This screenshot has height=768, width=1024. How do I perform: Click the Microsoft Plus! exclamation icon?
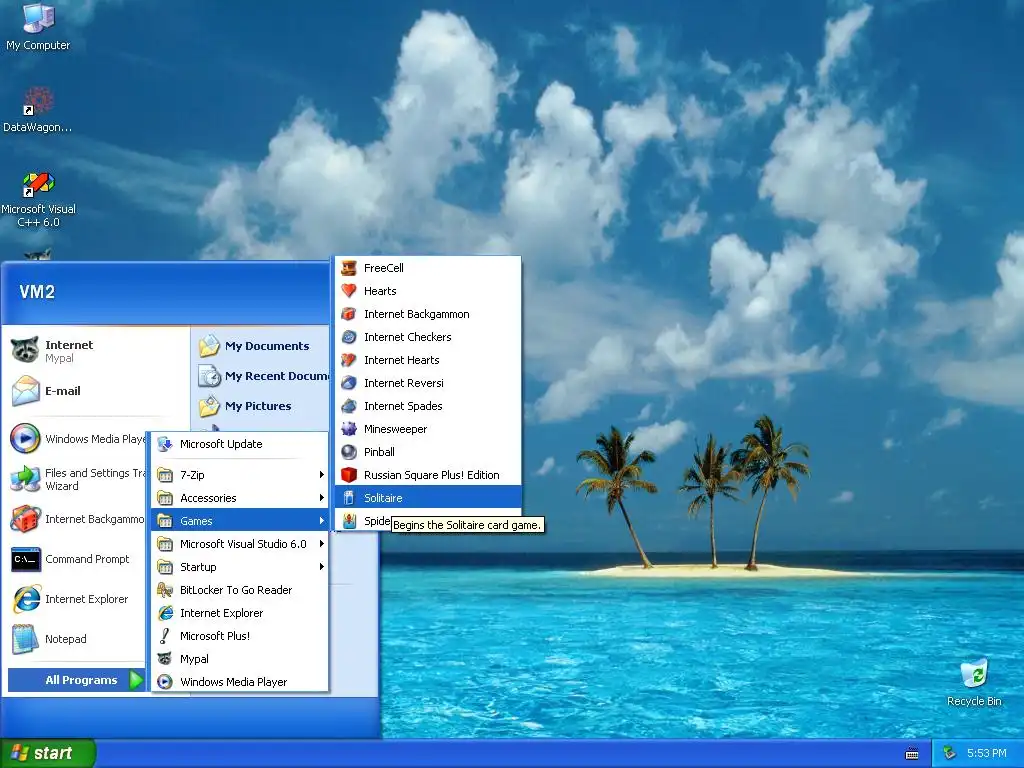point(165,636)
